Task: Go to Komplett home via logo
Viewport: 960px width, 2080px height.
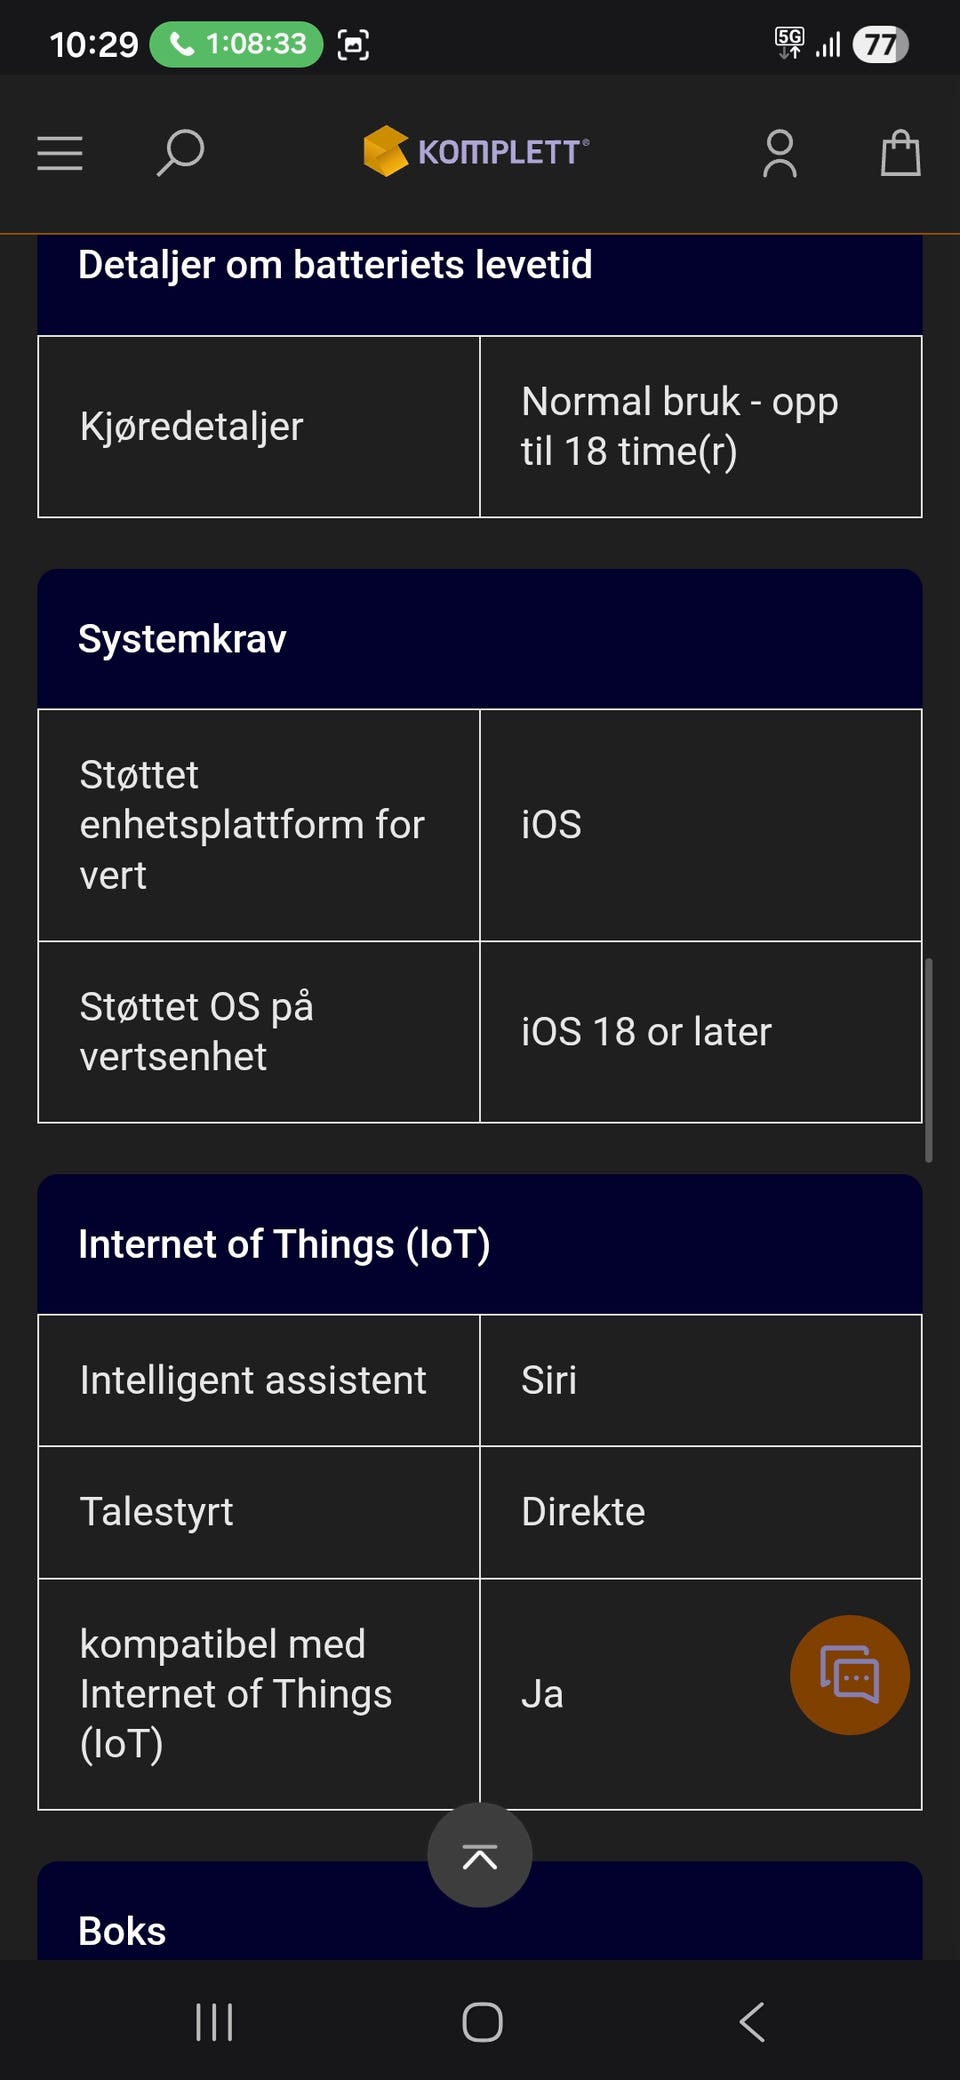Action: coord(476,152)
